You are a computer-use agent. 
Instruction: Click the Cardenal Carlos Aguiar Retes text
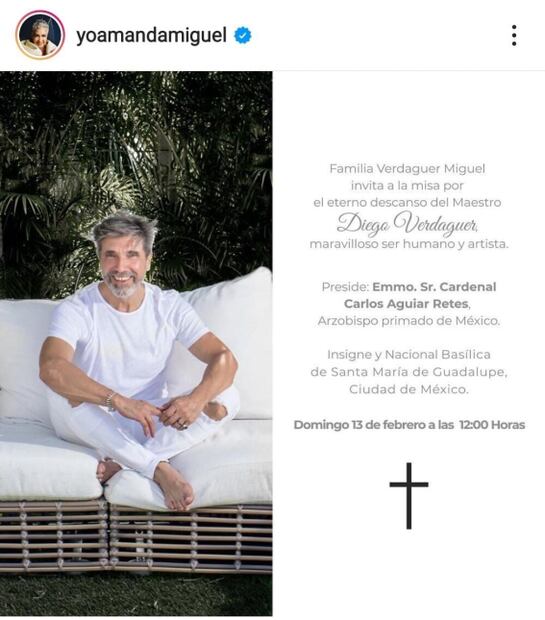[420, 295]
